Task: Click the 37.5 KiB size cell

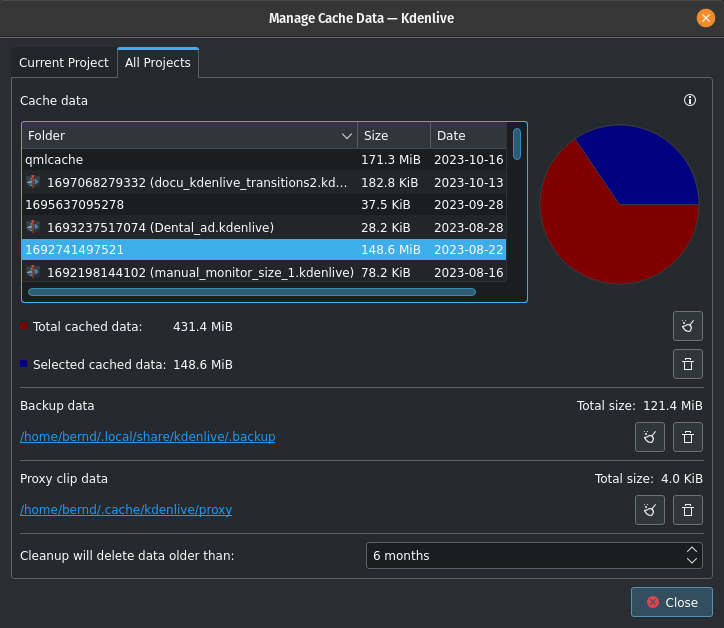Action: 386,205
